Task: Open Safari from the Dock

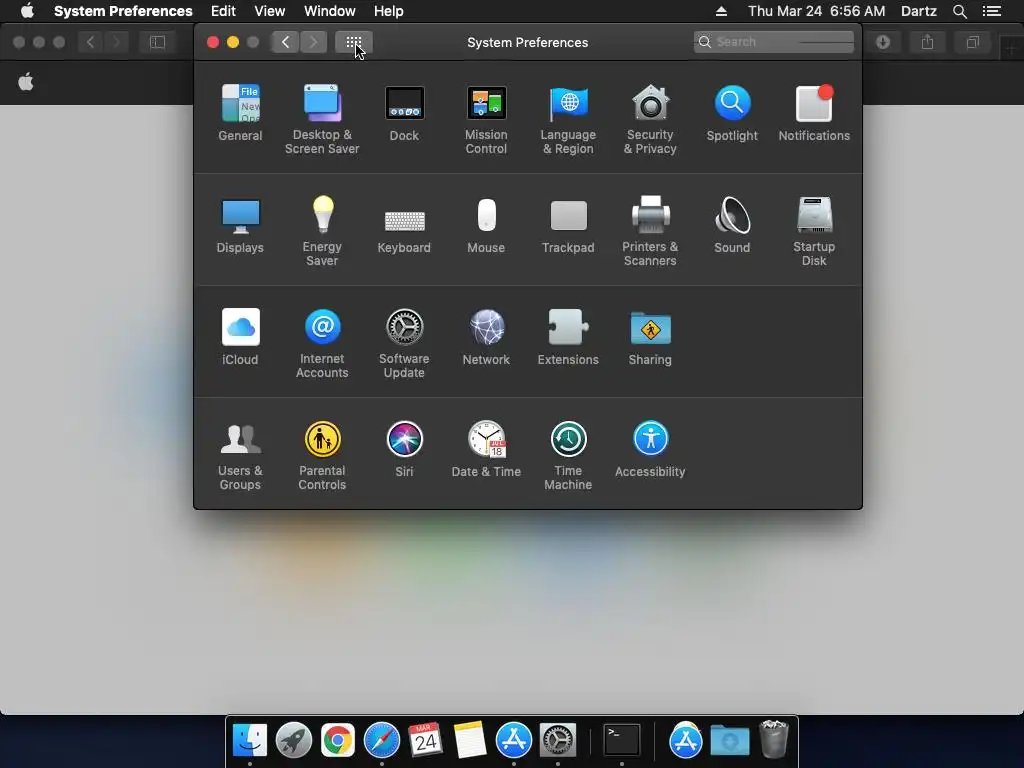Action: [381, 740]
